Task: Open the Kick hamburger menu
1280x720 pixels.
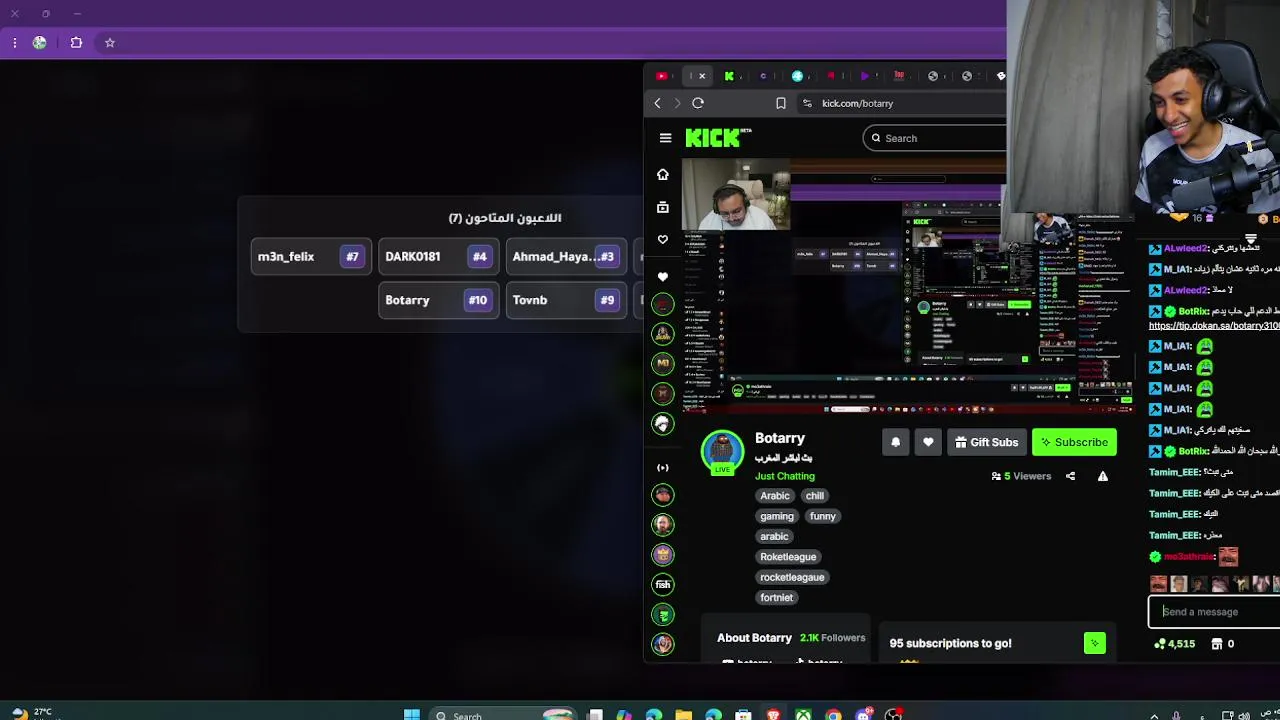Action: (x=665, y=138)
